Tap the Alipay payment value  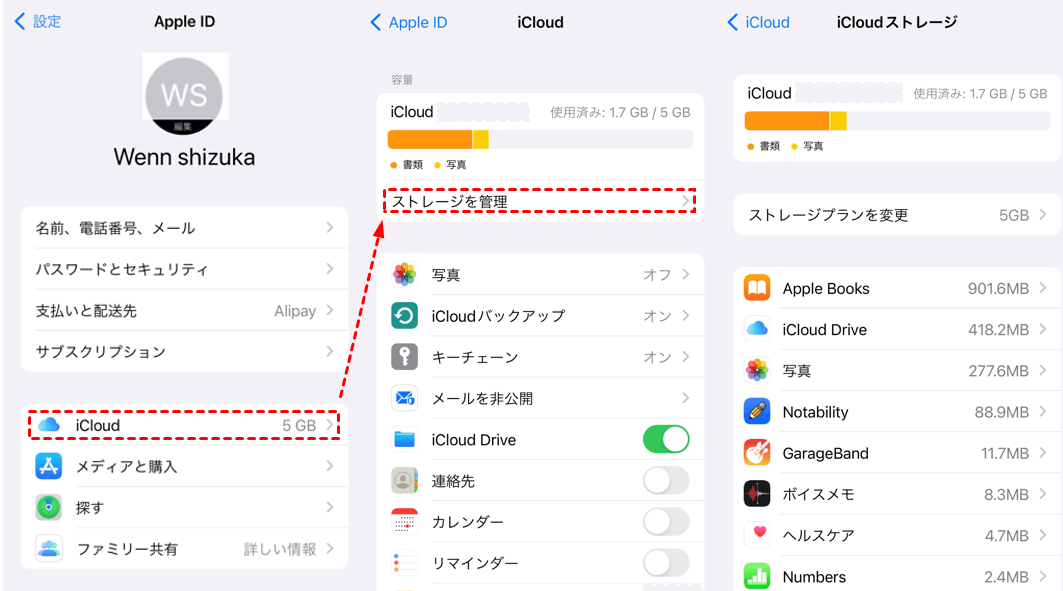295,310
